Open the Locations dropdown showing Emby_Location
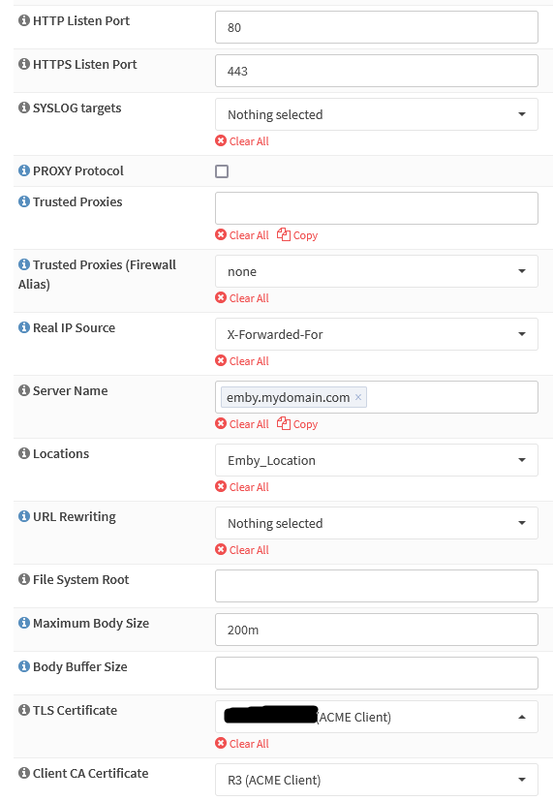Viewport: 553px width, 800px height. coord(376,460)
